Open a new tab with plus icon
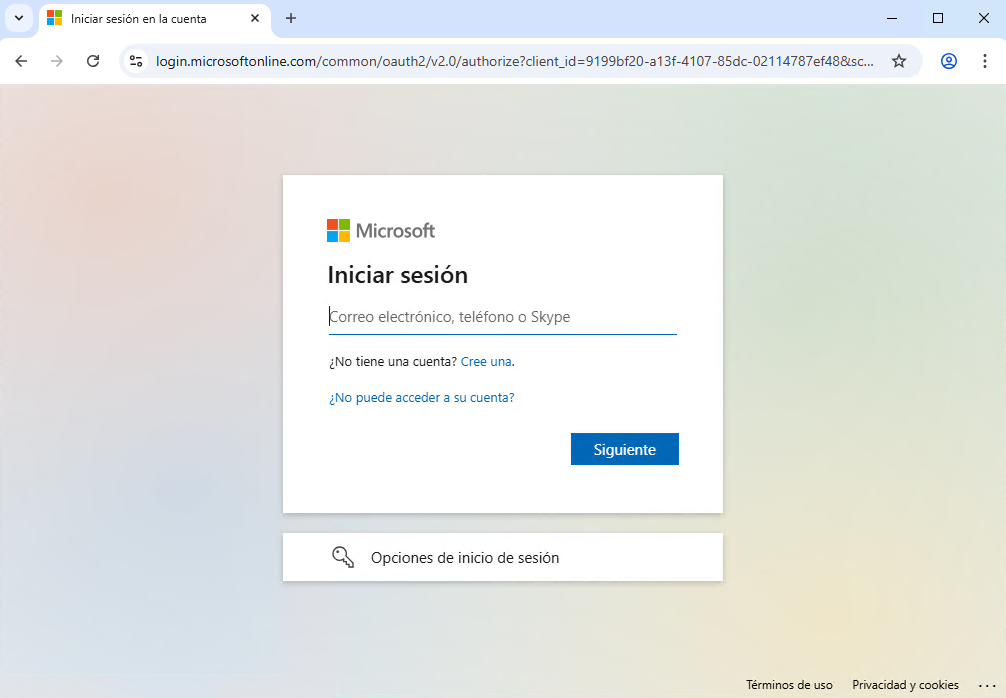1006x698 pixels. [291, 18]
